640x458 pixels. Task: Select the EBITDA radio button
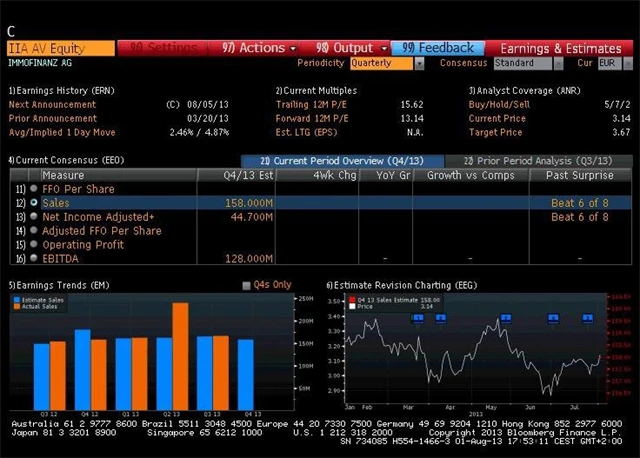34,258
